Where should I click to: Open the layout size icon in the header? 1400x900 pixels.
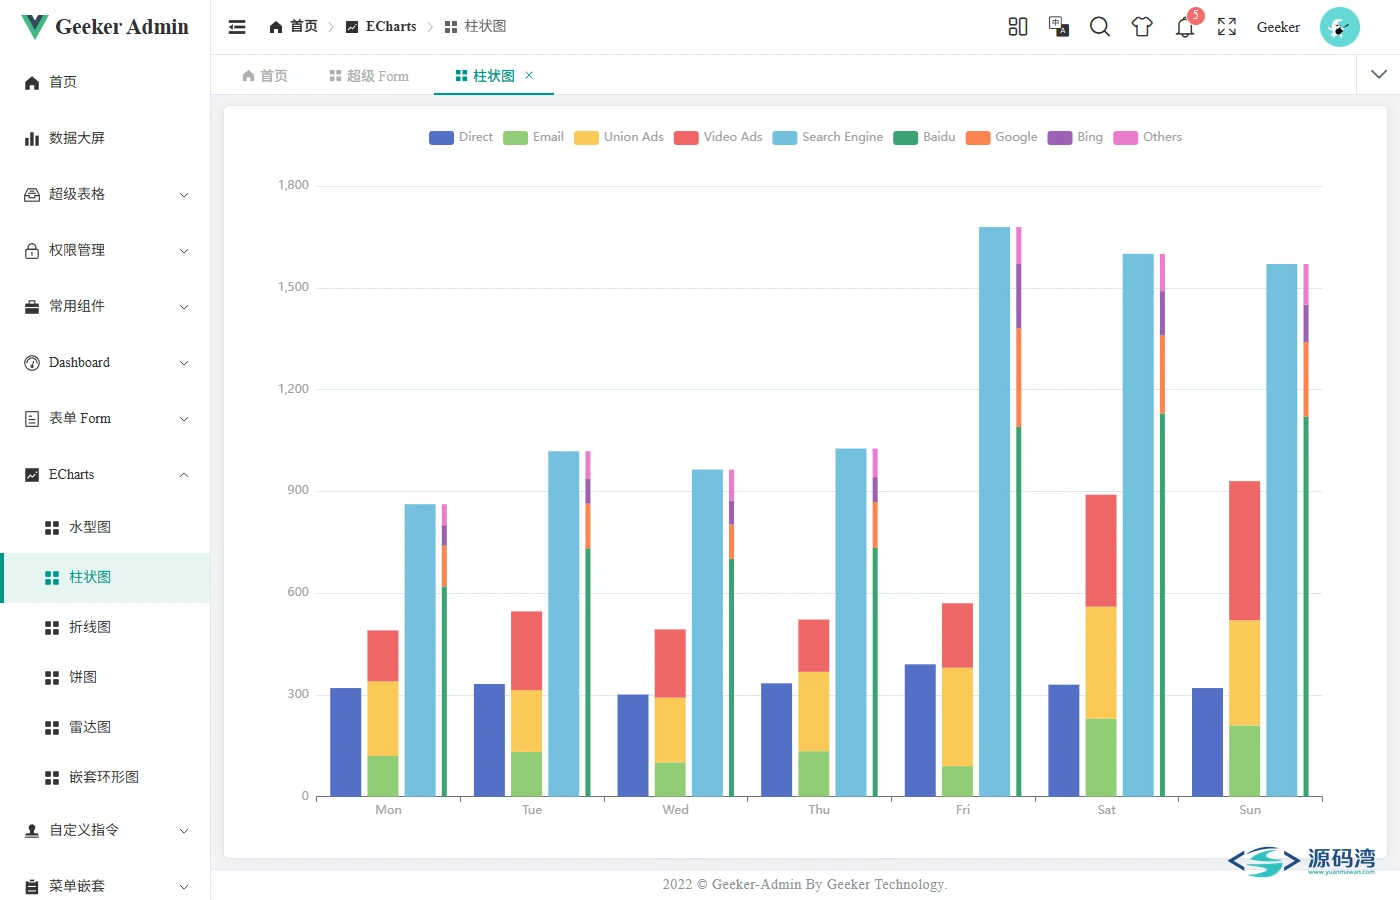pyautogui.click(x=1018, y=27)
